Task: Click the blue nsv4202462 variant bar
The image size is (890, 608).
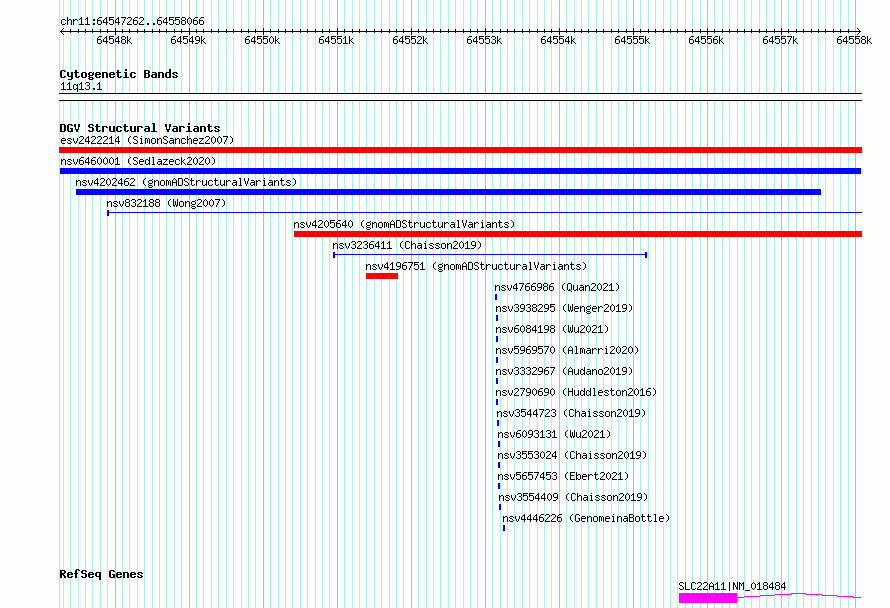Action: point(448,192)
